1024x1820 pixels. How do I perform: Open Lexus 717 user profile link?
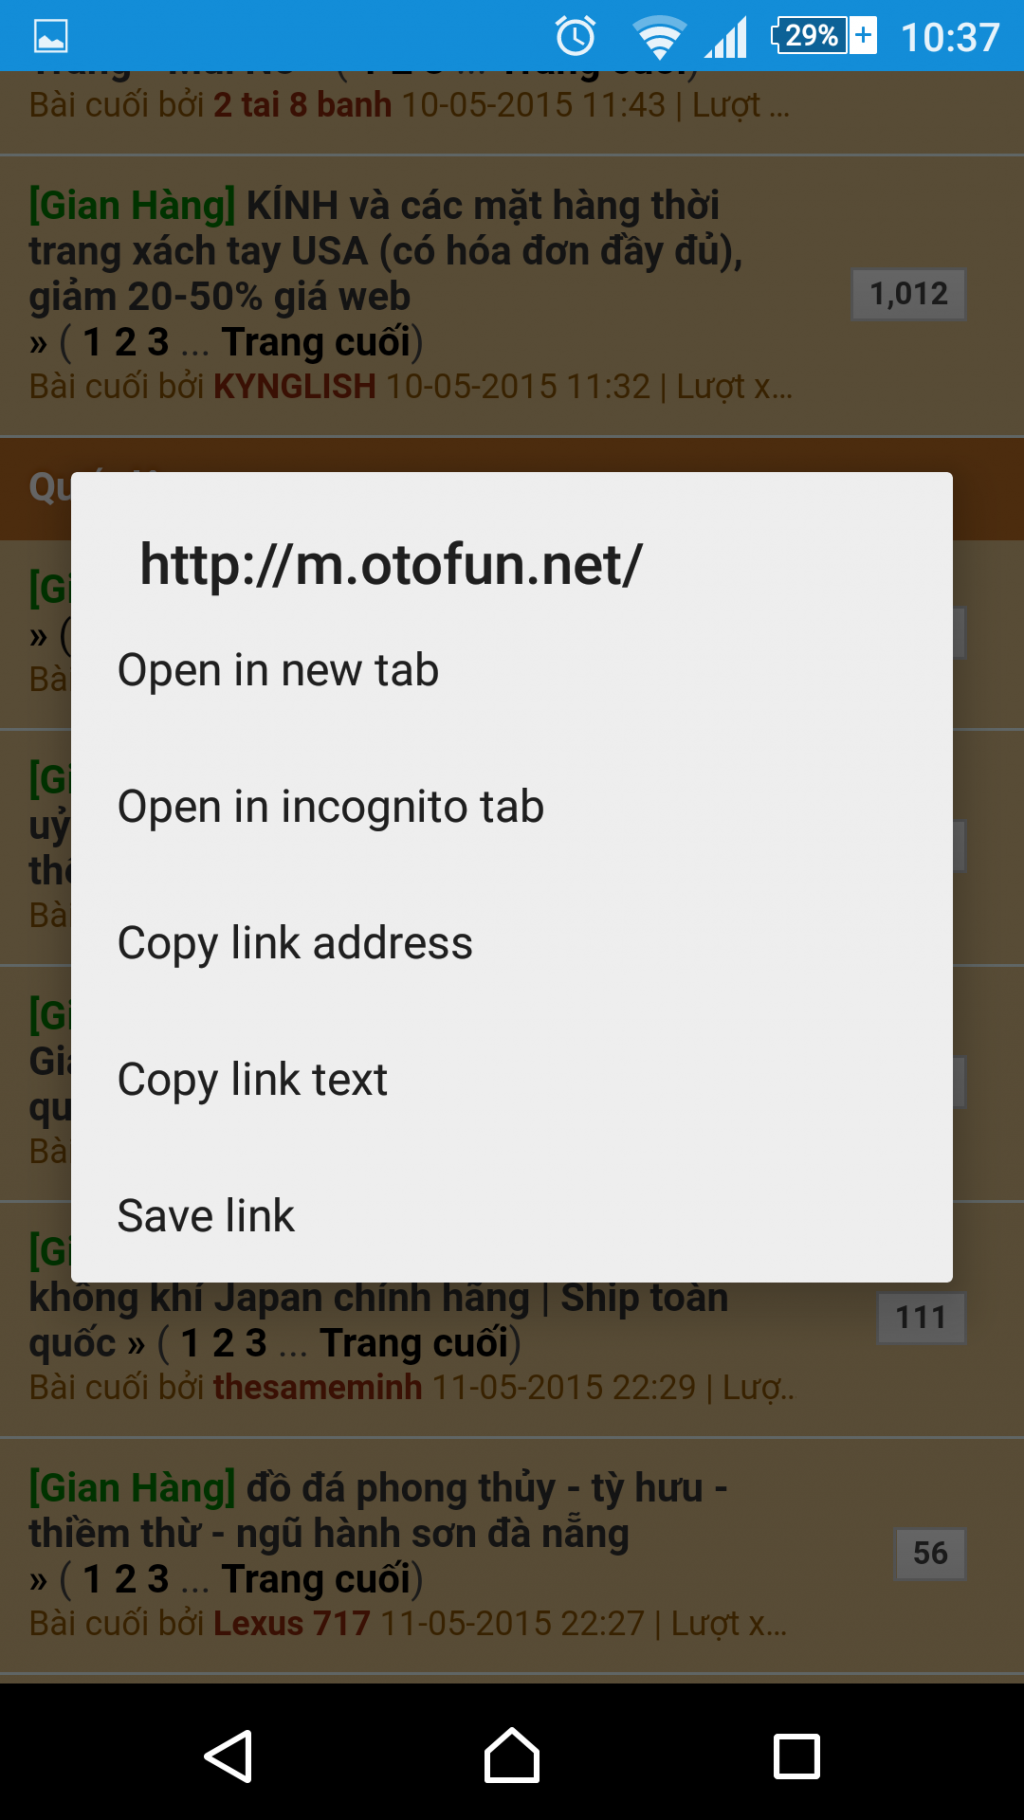[292, 1623]
